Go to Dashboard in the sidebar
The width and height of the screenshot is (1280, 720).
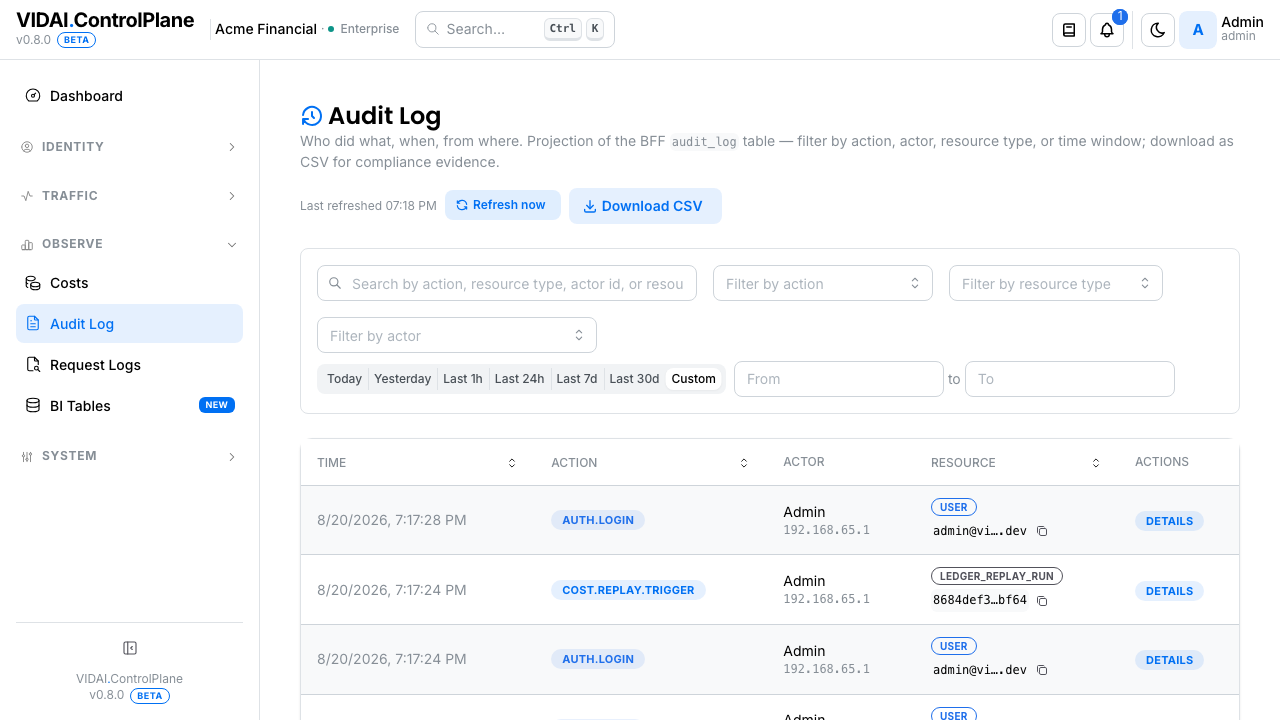click(x=129, y=96)
